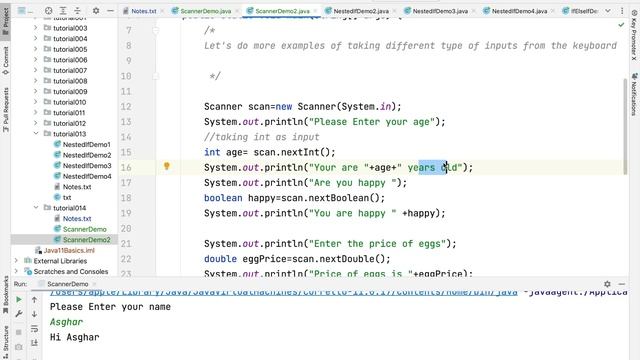Open the Pull Requests sidebar tab
Viewport: 640px width, 360px height.
point(6,109)
